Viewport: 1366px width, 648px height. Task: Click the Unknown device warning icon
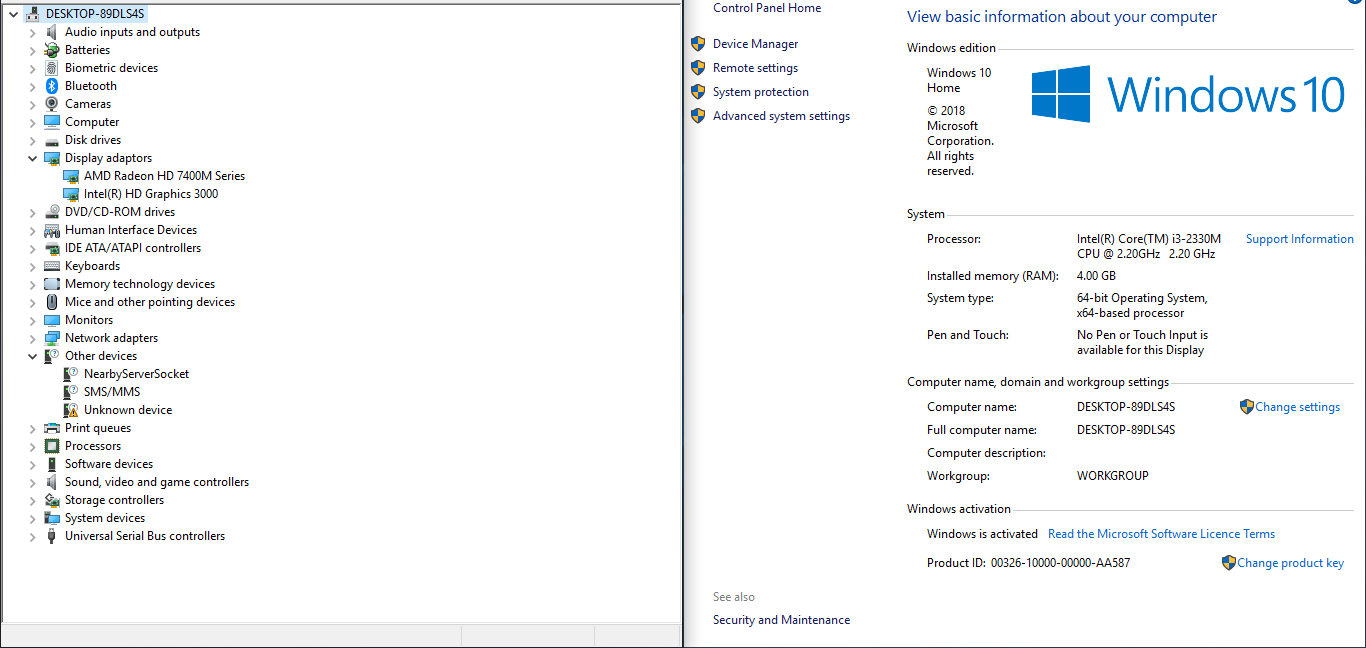(x=71, y=410)
